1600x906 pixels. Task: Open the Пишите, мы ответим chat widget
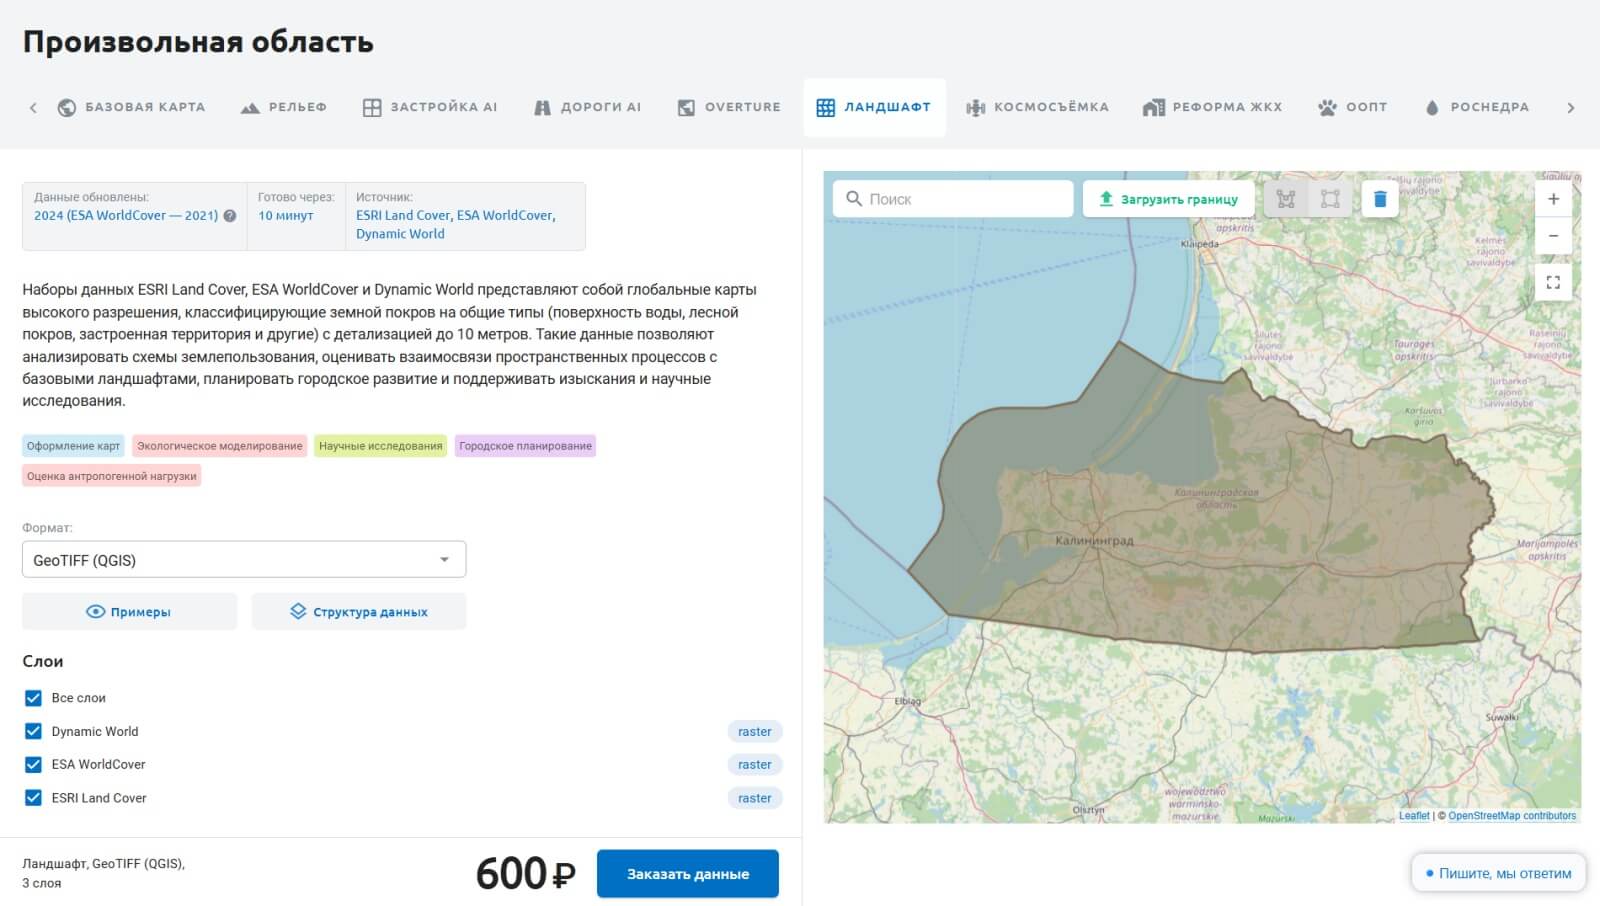(1498, 873)
